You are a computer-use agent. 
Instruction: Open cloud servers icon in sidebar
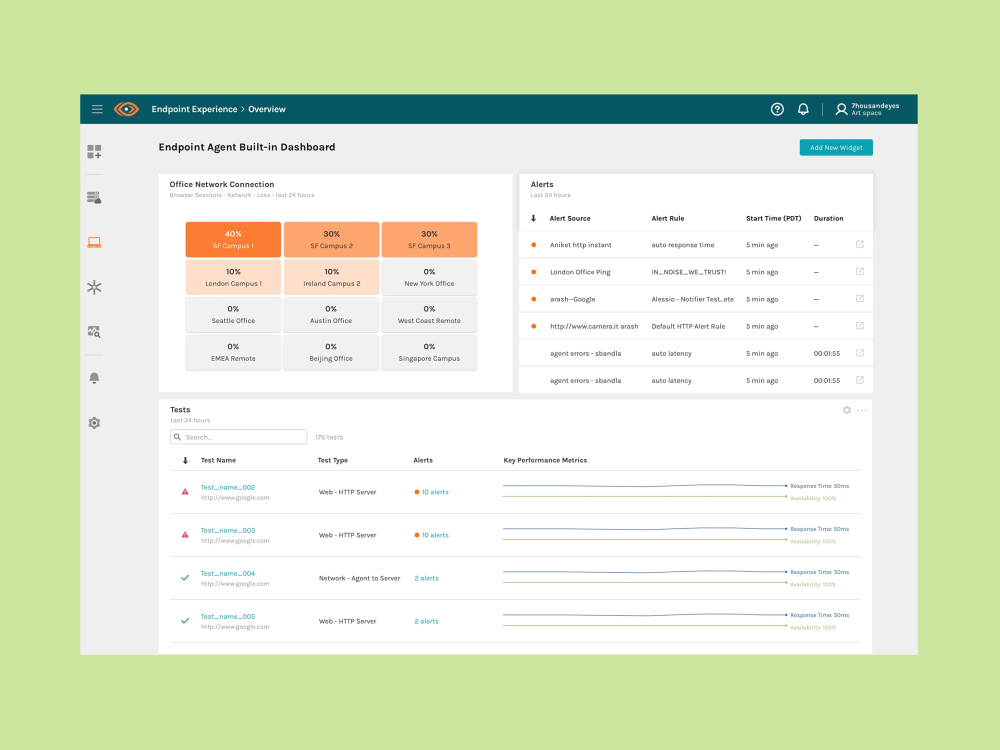[94, 197]
